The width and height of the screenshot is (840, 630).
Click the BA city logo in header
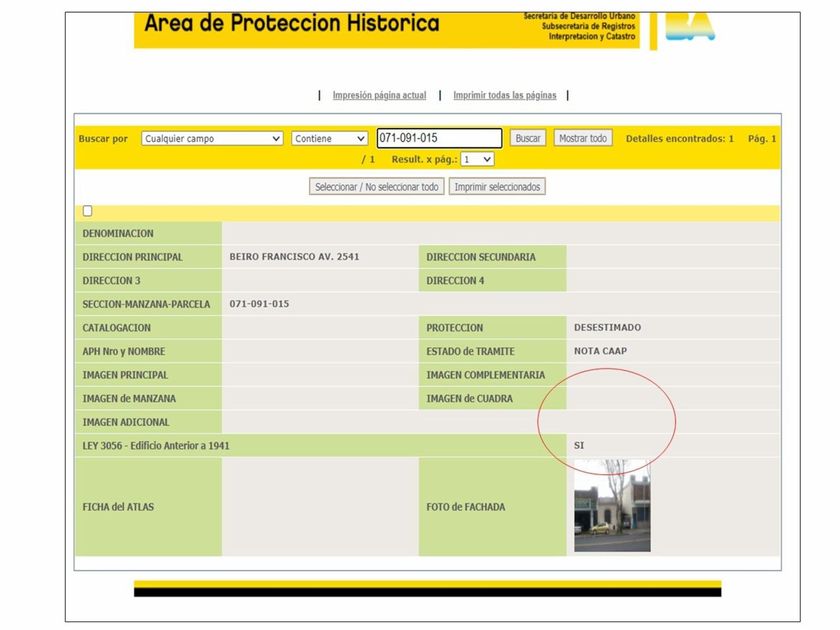[x=690, y=28]
